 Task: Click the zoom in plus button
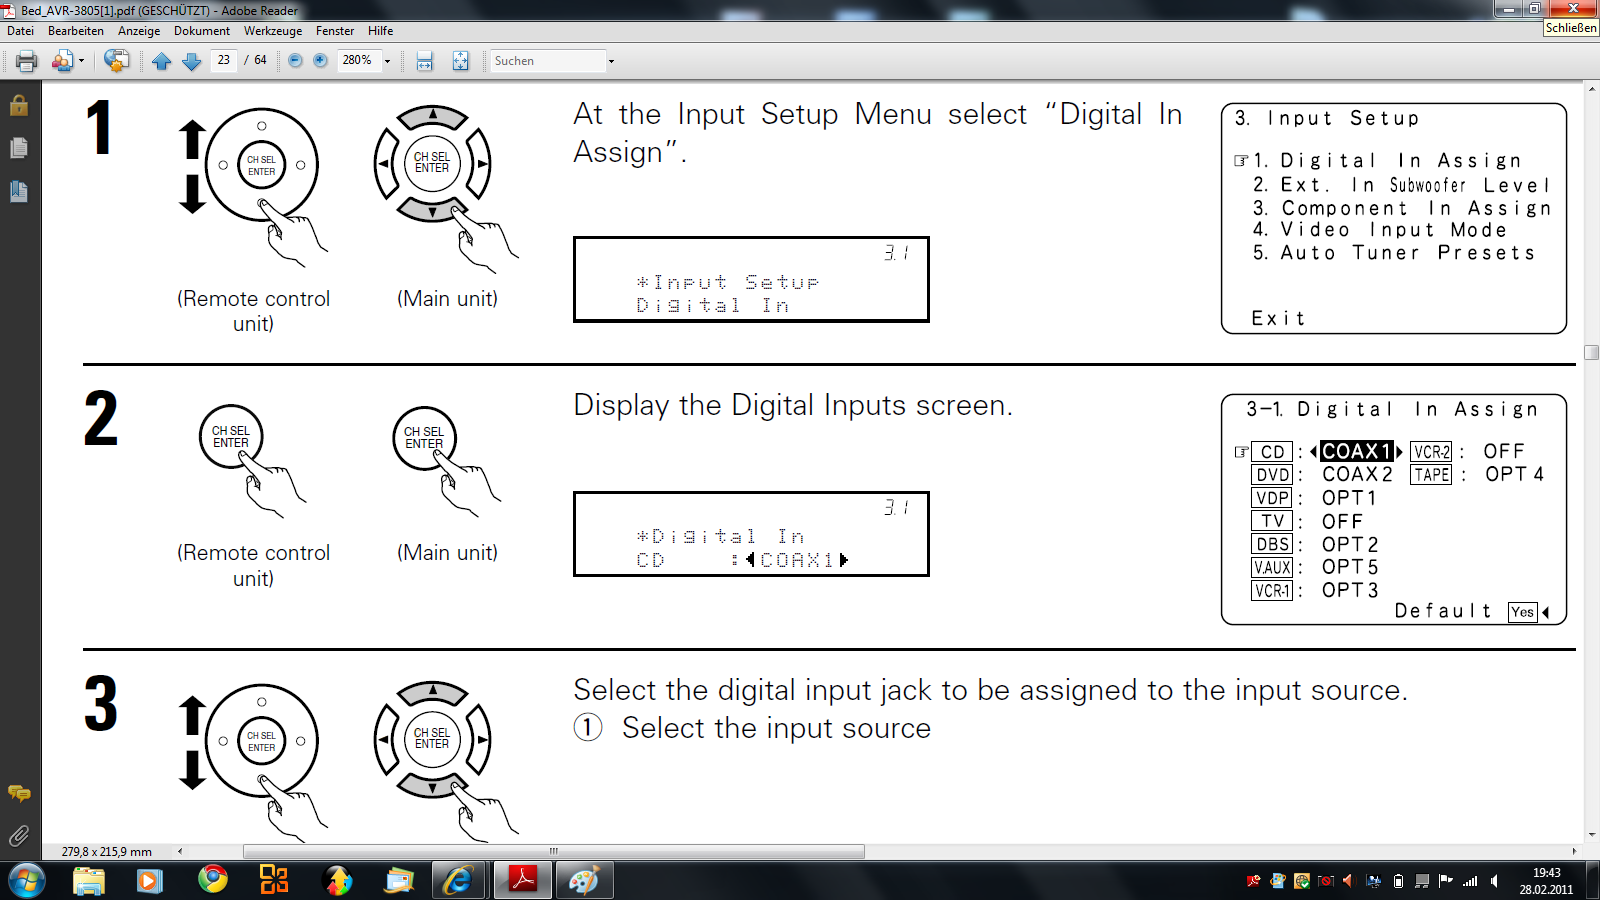(320, 61)
